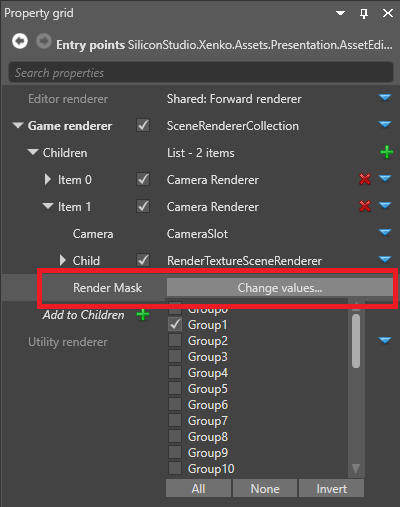Screen dimensions: 400x507
Task: Open the Child renderer type dropdown
Action: point(385,259)
